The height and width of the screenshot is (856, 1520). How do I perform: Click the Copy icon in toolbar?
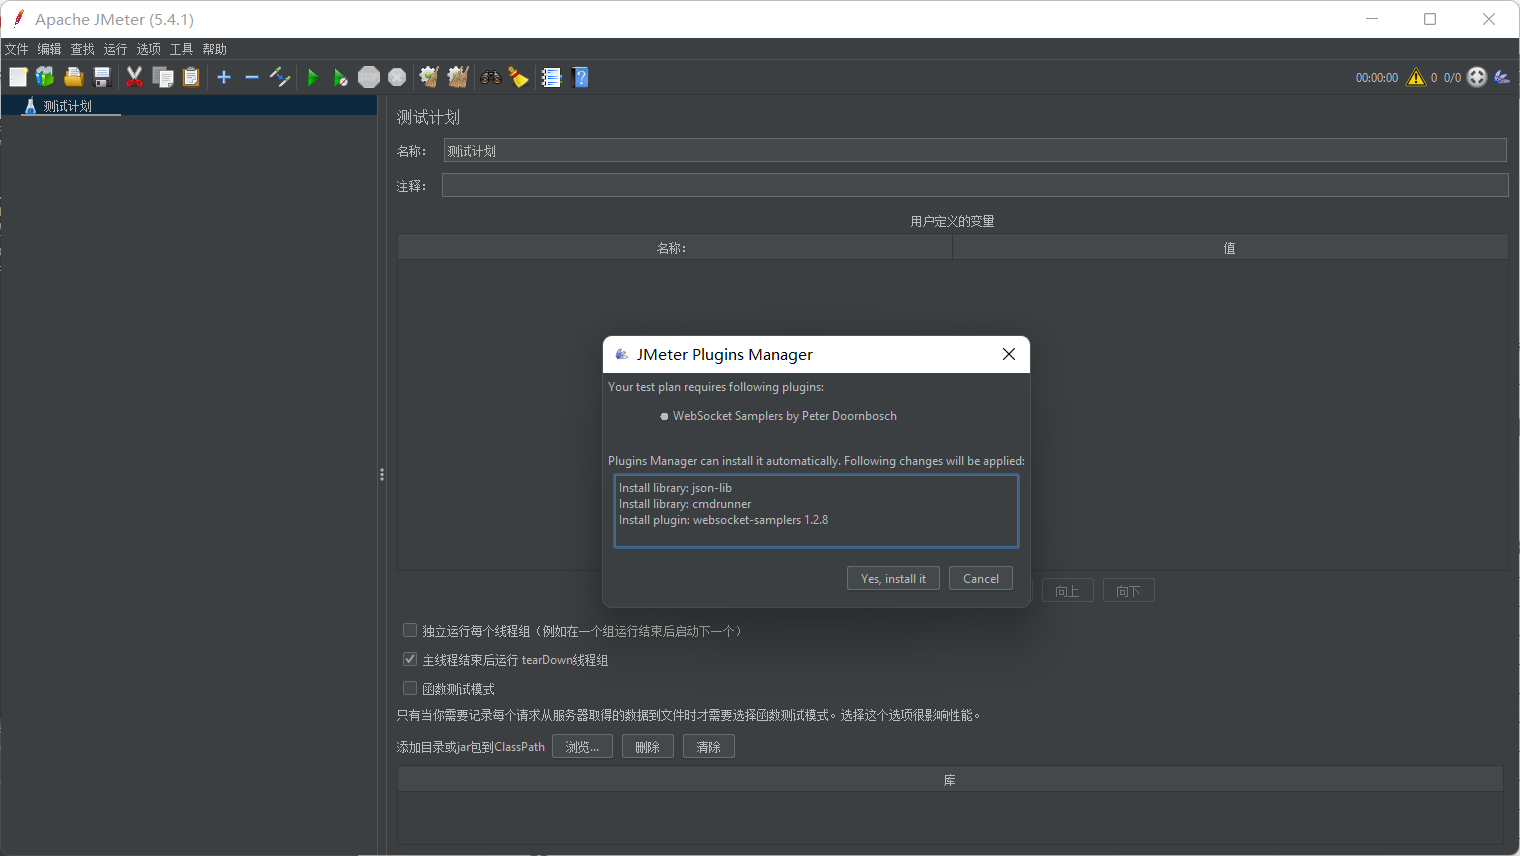(163, 77)
